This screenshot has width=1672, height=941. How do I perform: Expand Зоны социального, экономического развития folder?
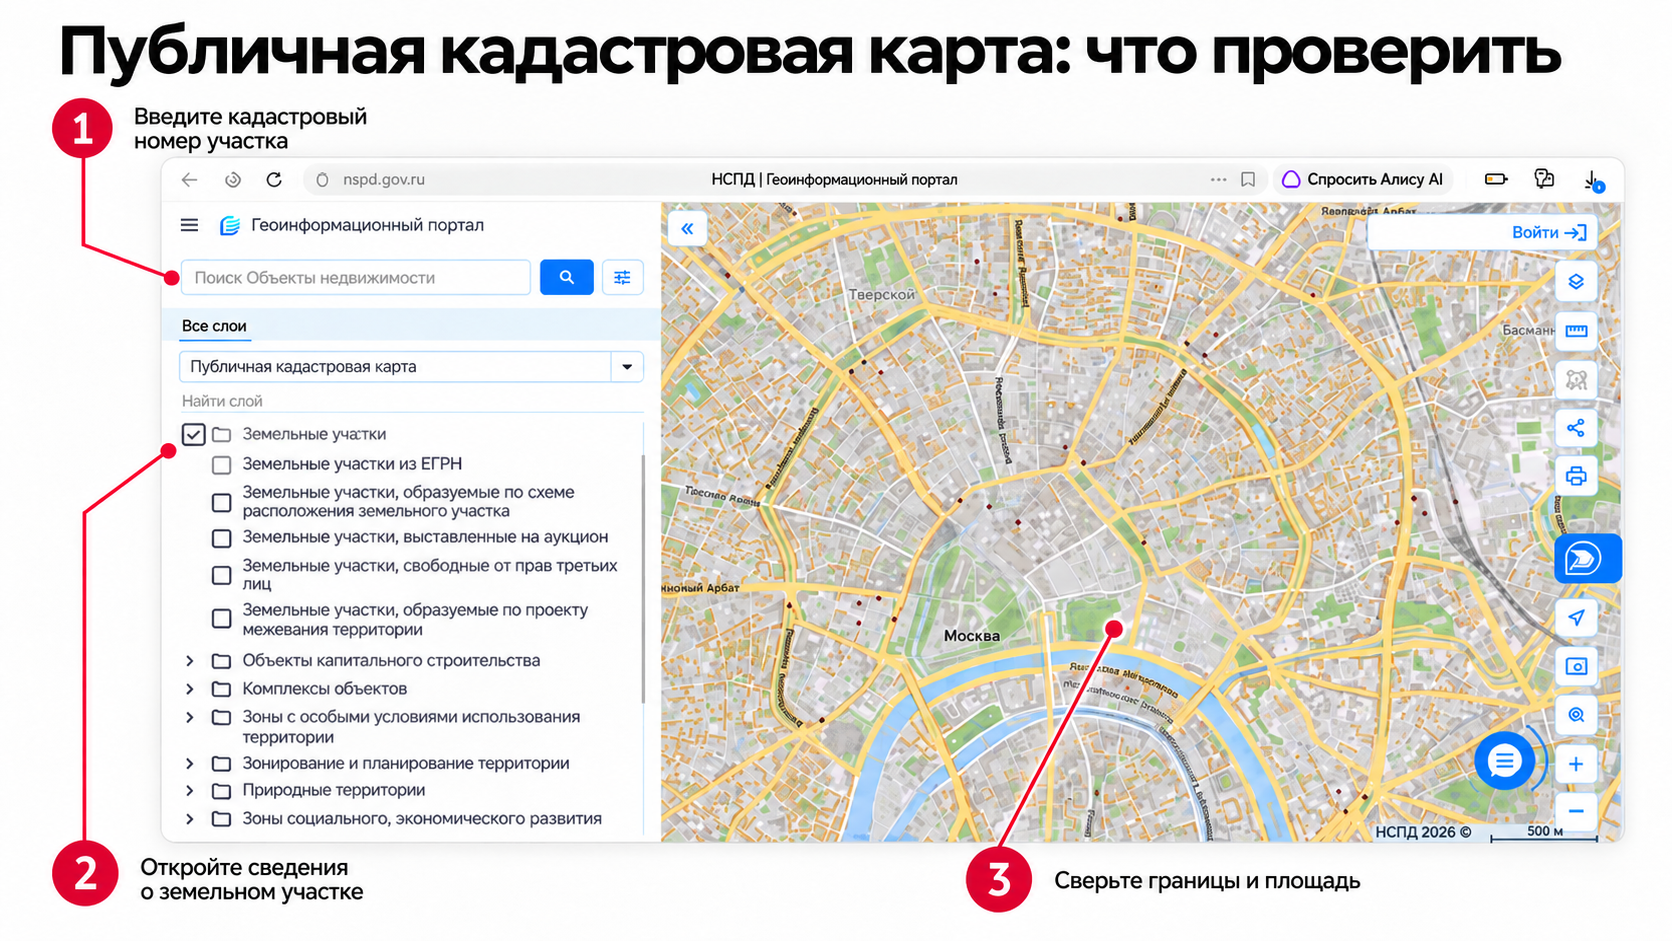point(190,819)
